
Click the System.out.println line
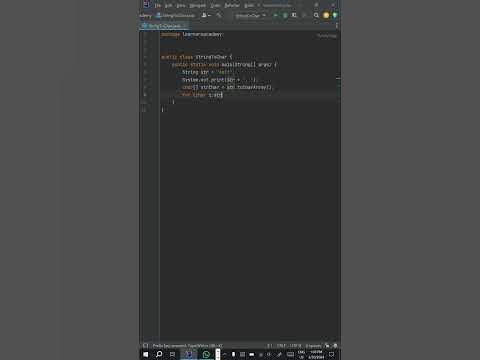pyautogui.click(x=219, y=80)
